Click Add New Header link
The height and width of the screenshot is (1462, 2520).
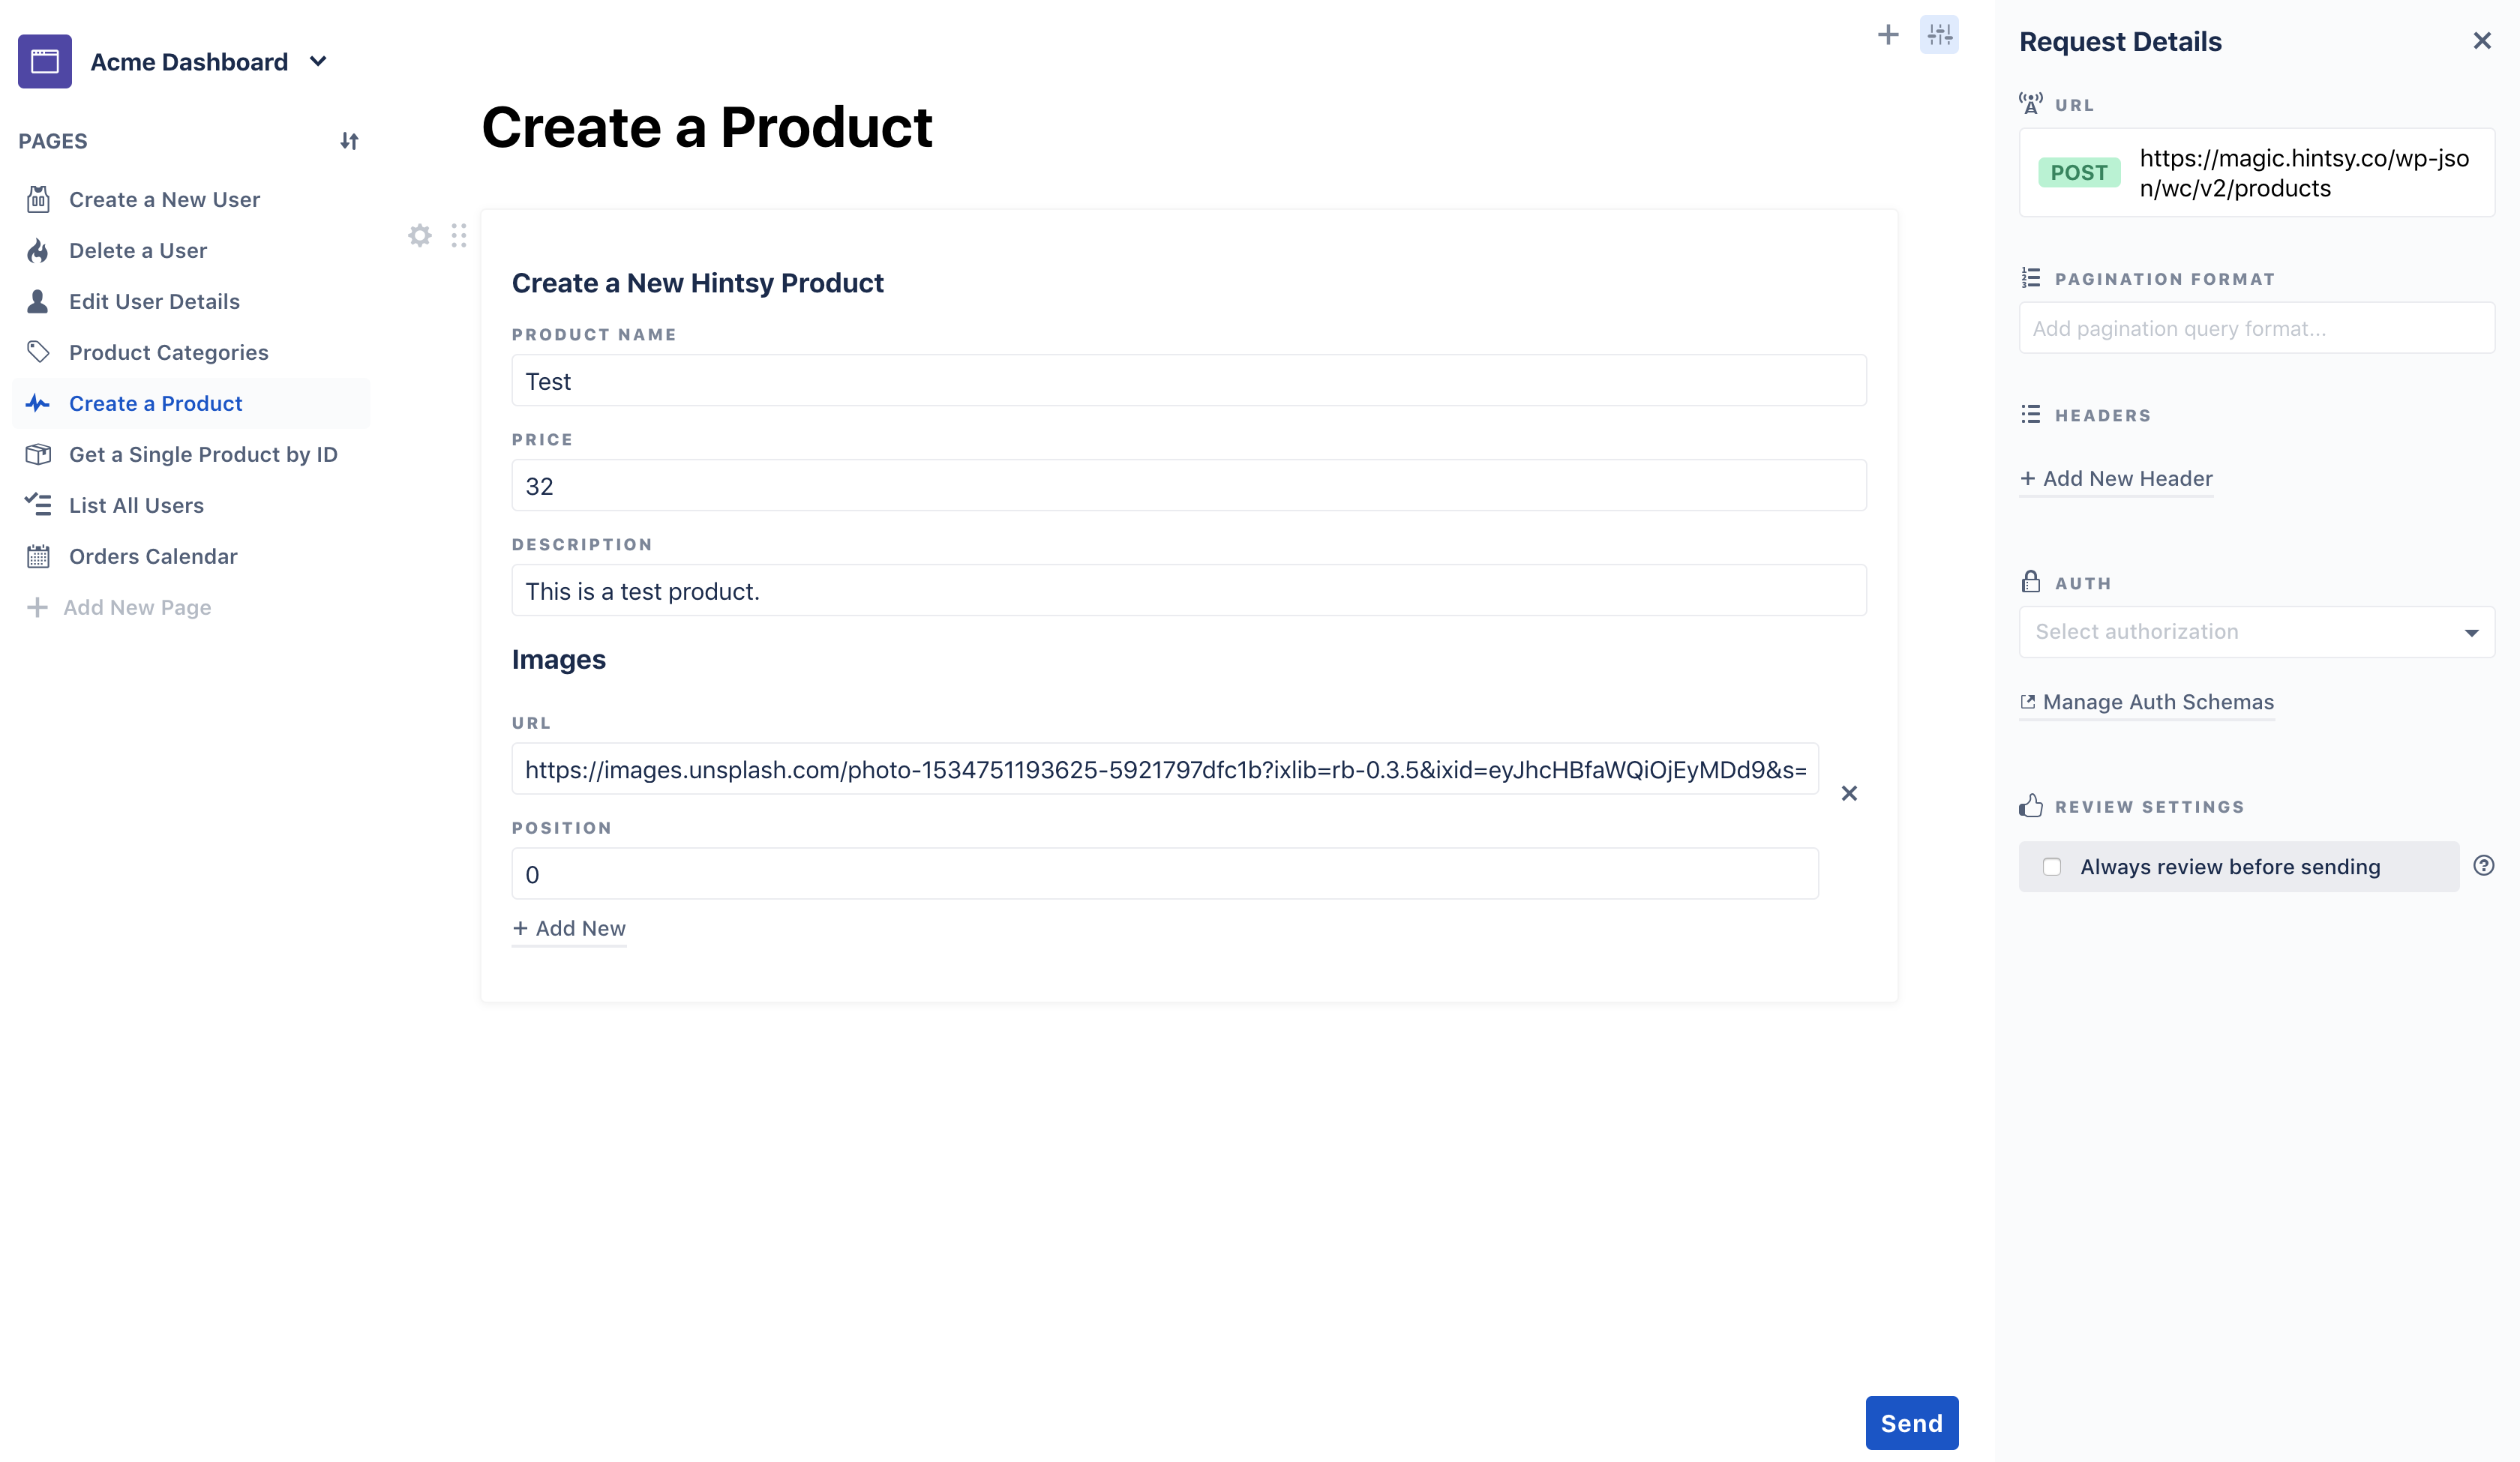click(2126, 479)
